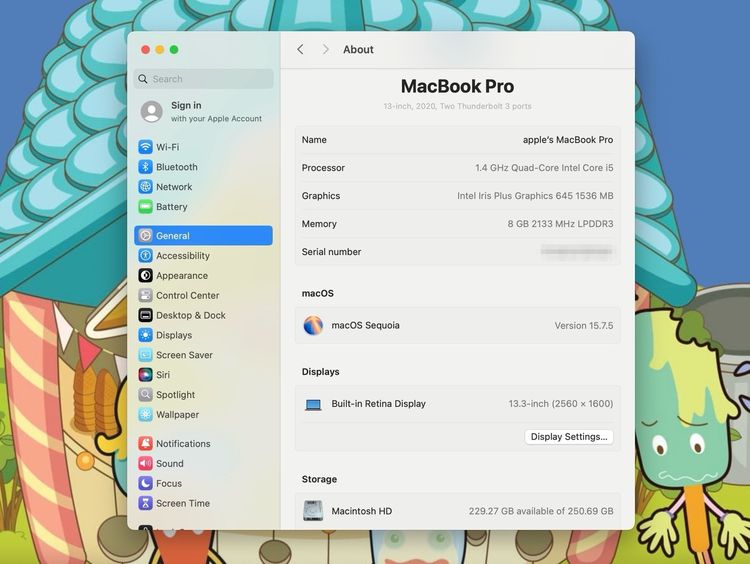The height and width of the screenshot is (564, 750).
Task: Go to Wallpaper settings
Action: tap(177, 415)
